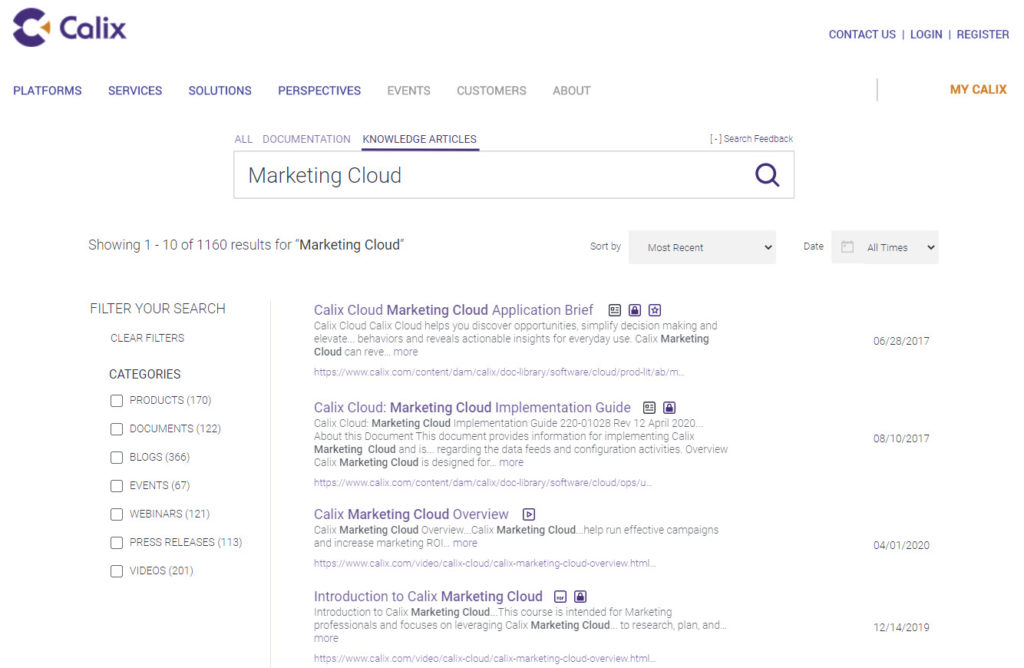1024x668 pixels.
Task: Expand 'more' under Introduction to Calix snippet
Action: point(326,639)
